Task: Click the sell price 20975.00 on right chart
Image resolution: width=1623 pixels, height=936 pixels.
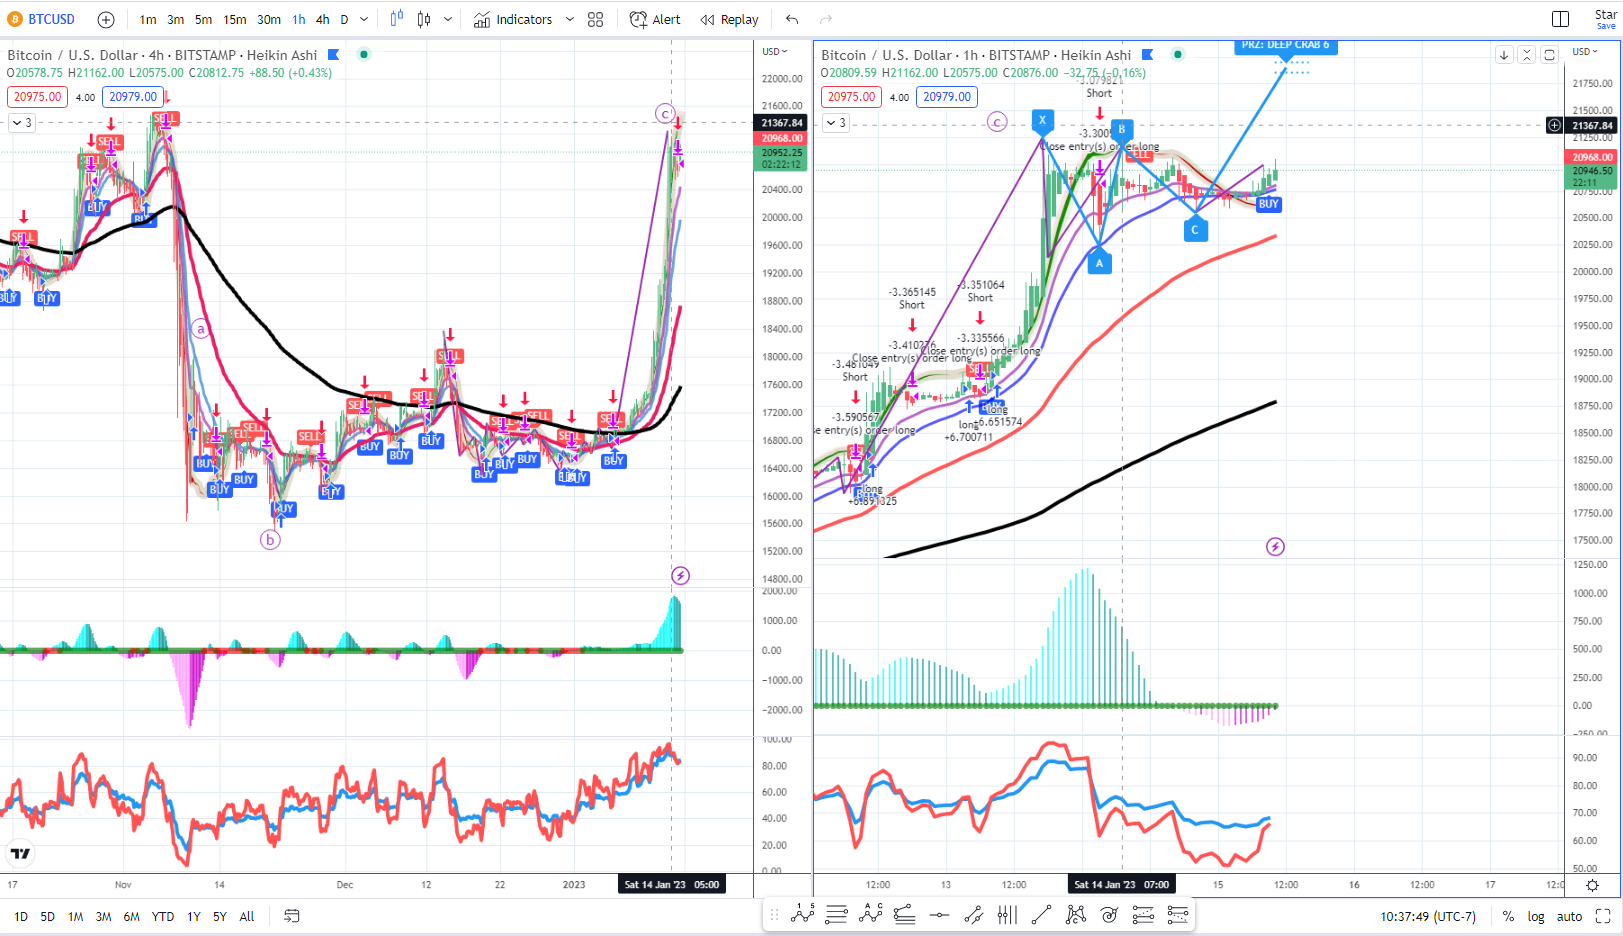Action: click(851, 97)
